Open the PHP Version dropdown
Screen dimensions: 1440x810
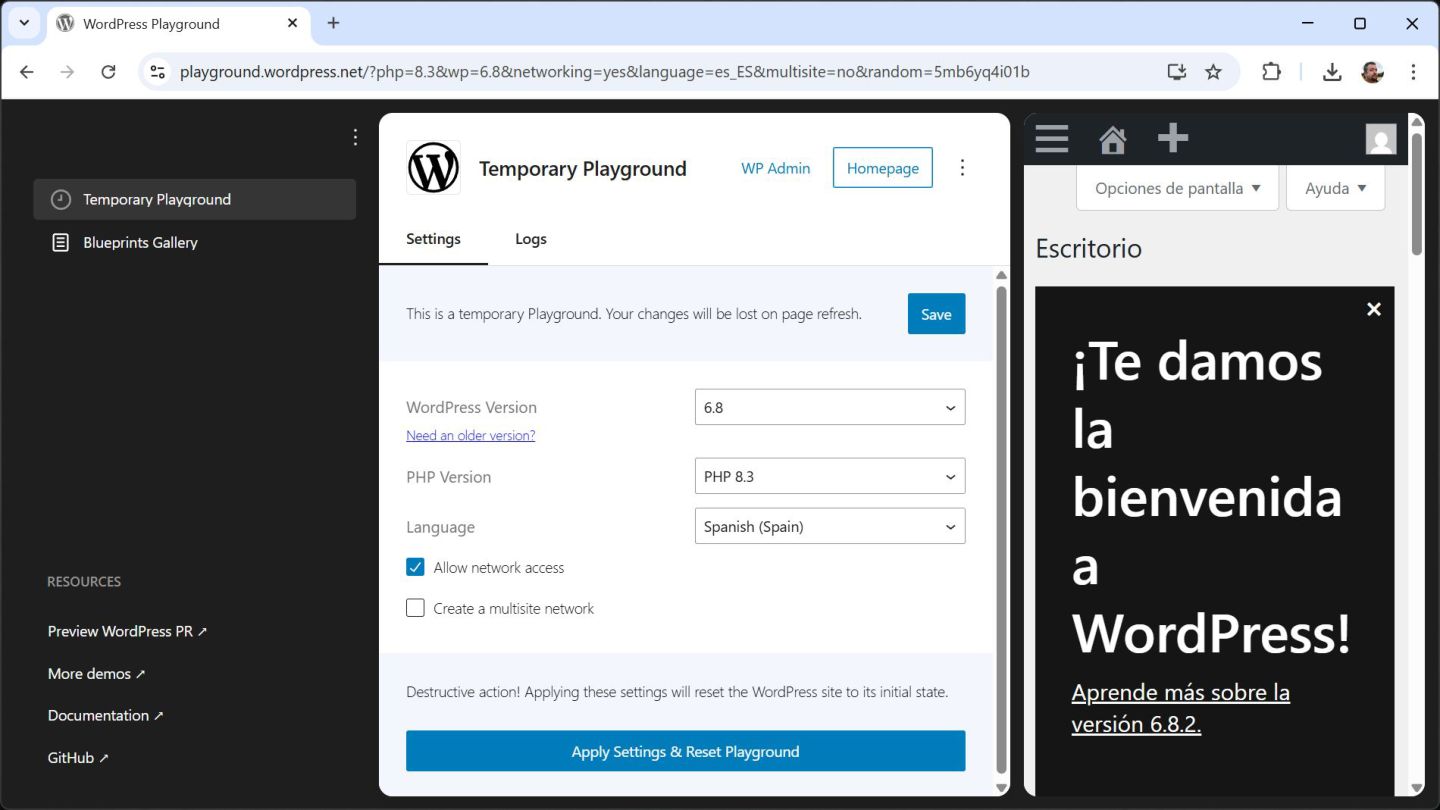point(830,476)
